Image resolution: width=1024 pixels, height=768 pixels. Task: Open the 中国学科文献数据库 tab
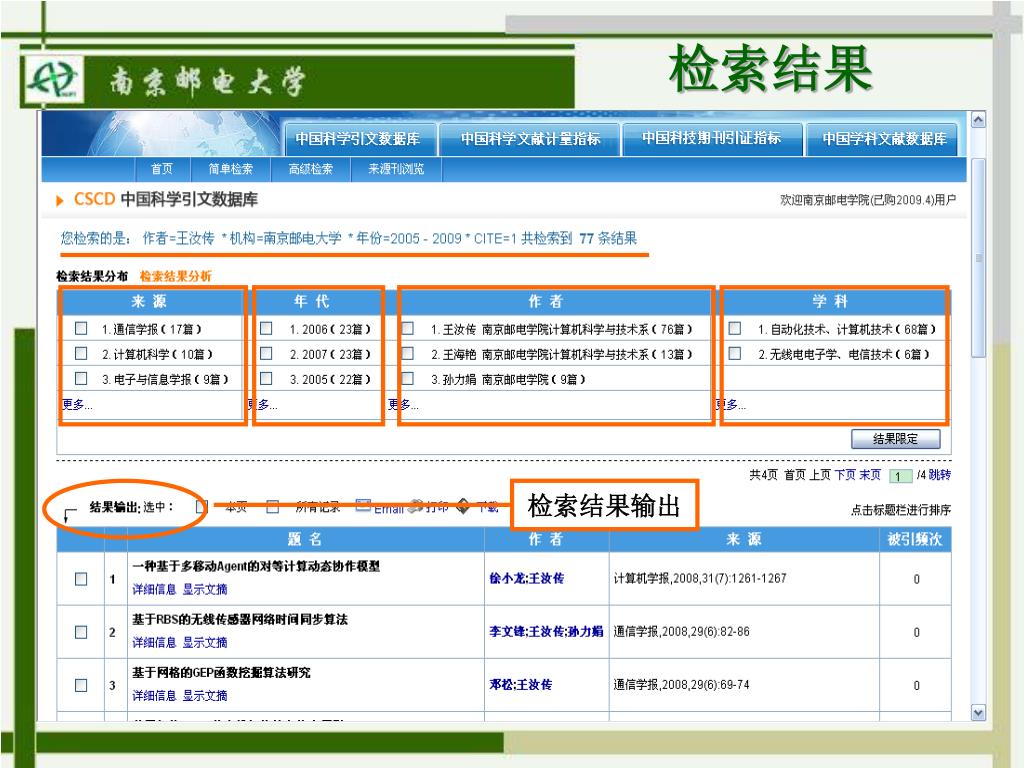(884, 139)
